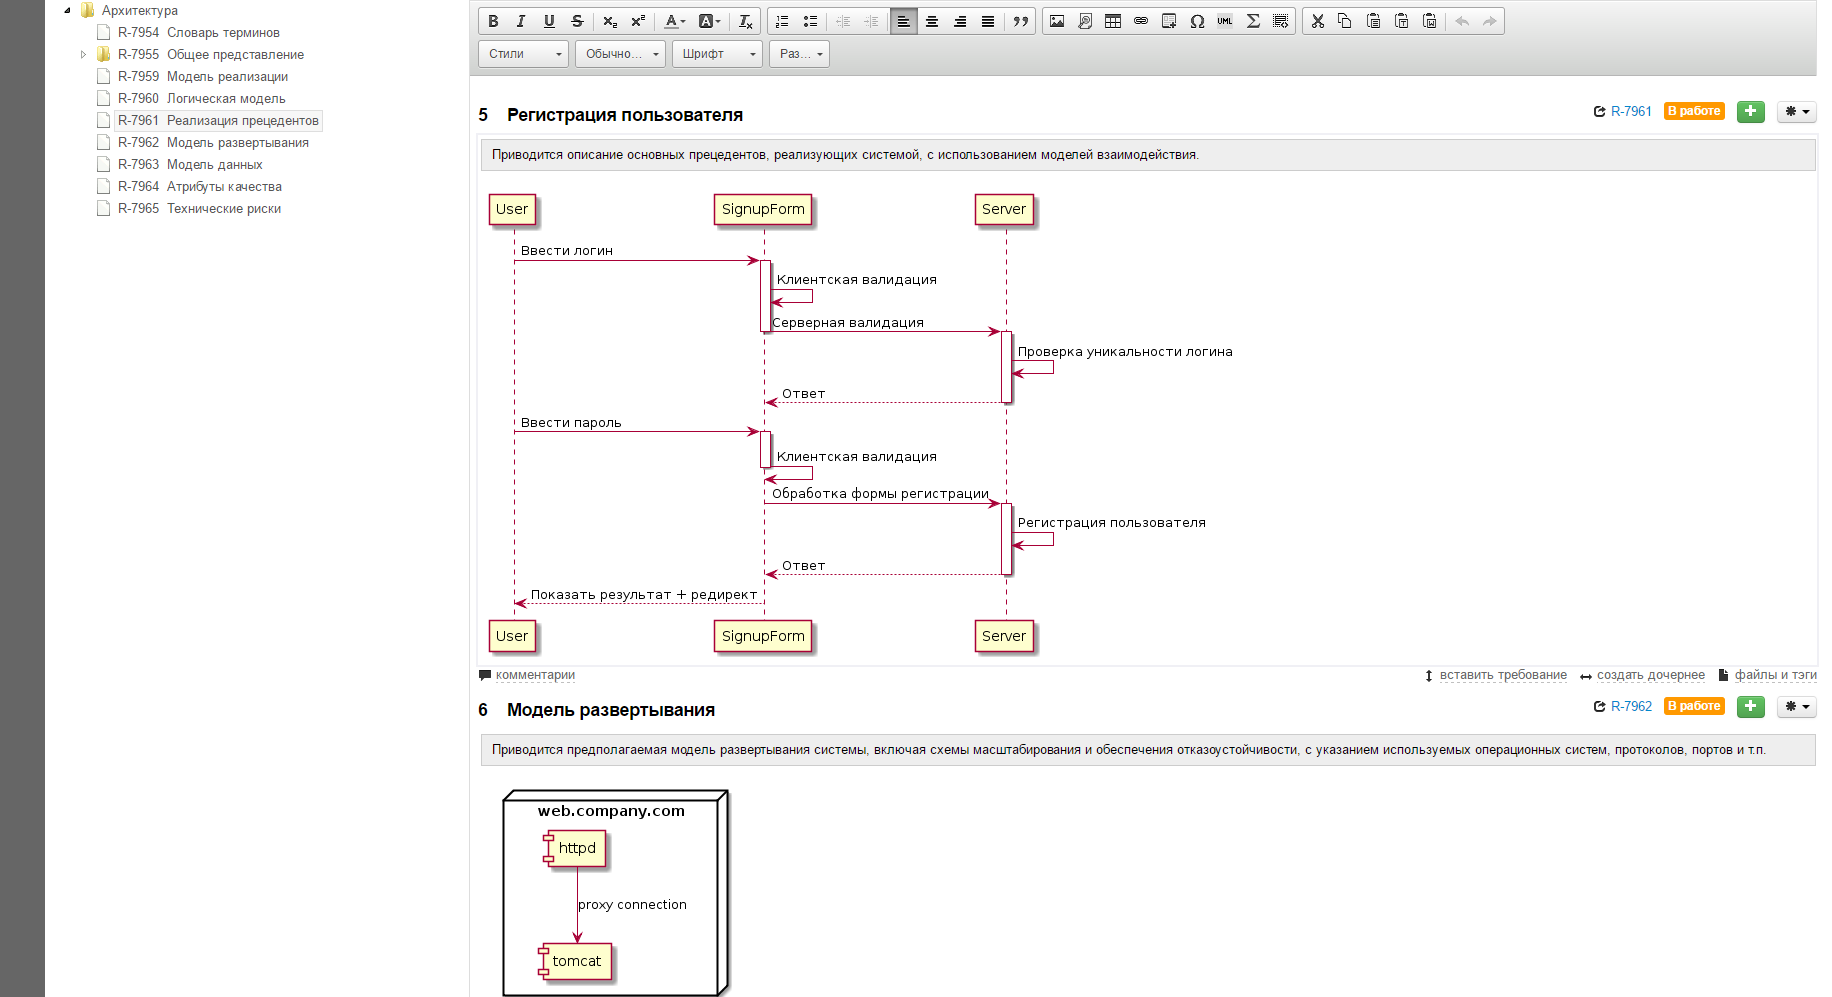
Task: Collapse the Архитектура tree folder
Action: (67, 11)
